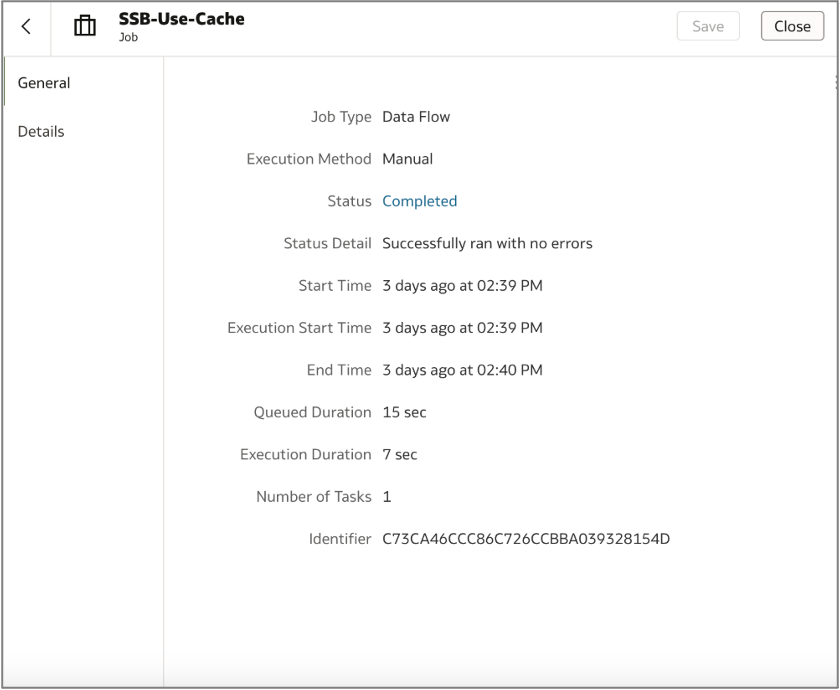Select the General section in the sidebar

click(x=43, y=83)
